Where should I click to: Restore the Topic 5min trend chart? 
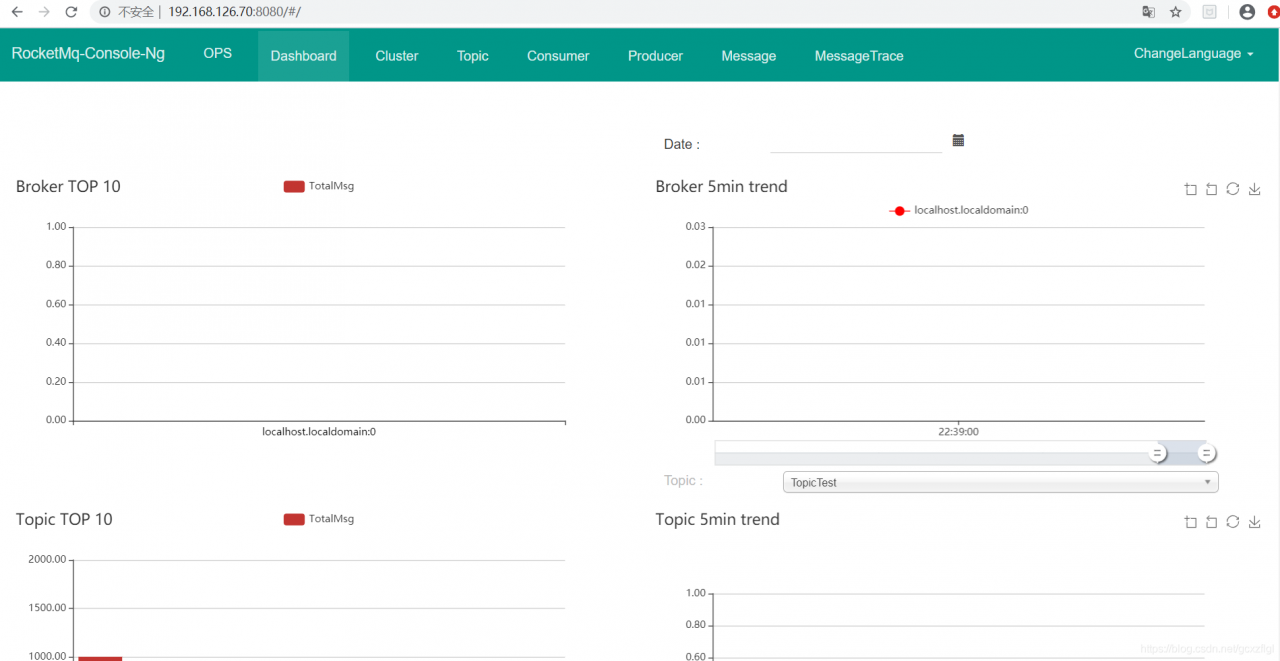tap(1233, 522)
